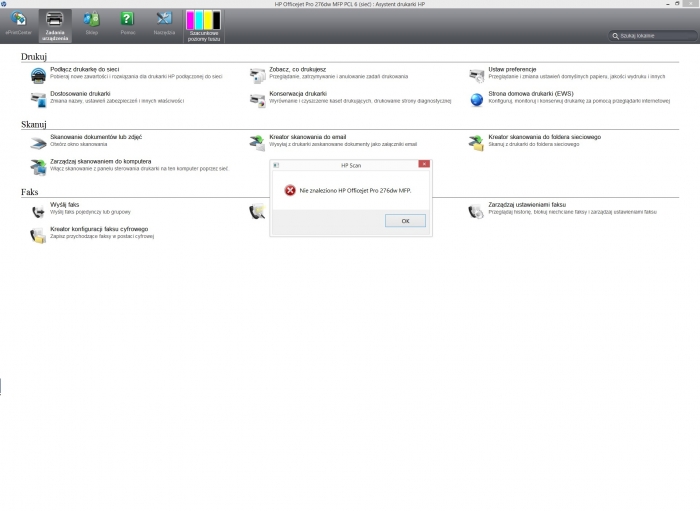Open the Zobacz, co drukujesz link

pyautogui.click(x=298, y=69)
